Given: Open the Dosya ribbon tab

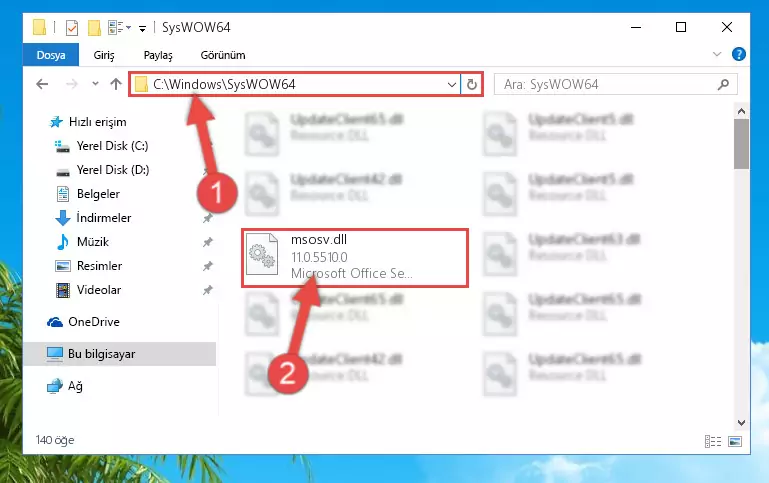Looking at the screenshot, I should (51, 55).
